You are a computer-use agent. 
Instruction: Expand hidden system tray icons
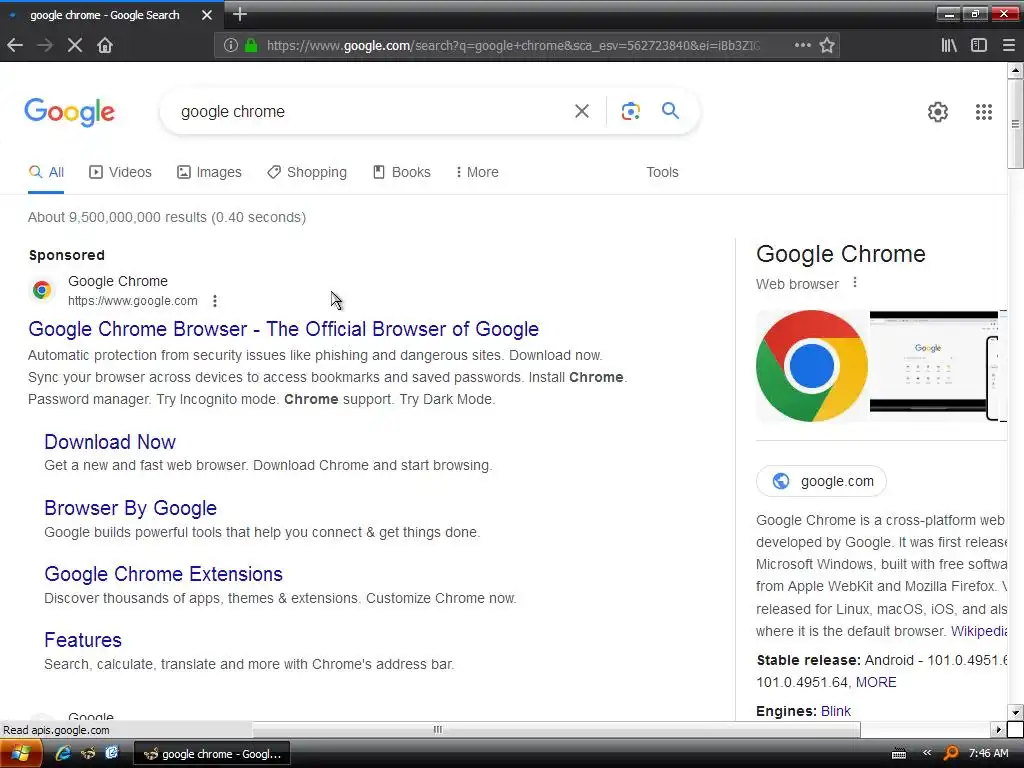(x=926, y=753)
